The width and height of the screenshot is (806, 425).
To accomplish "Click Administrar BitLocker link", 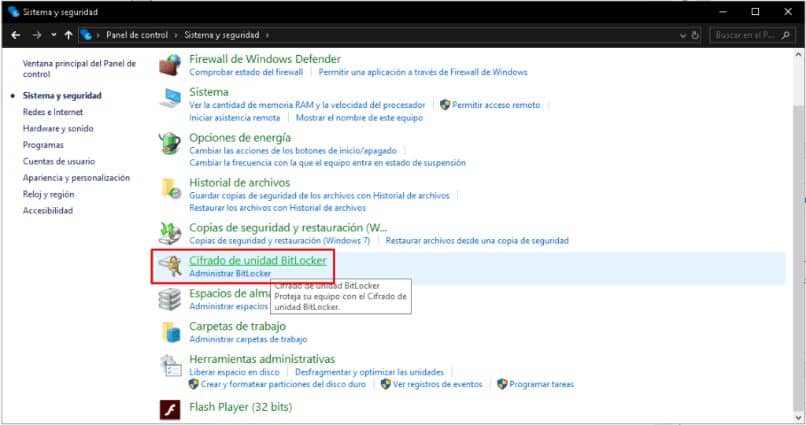I will coord(230,273).
